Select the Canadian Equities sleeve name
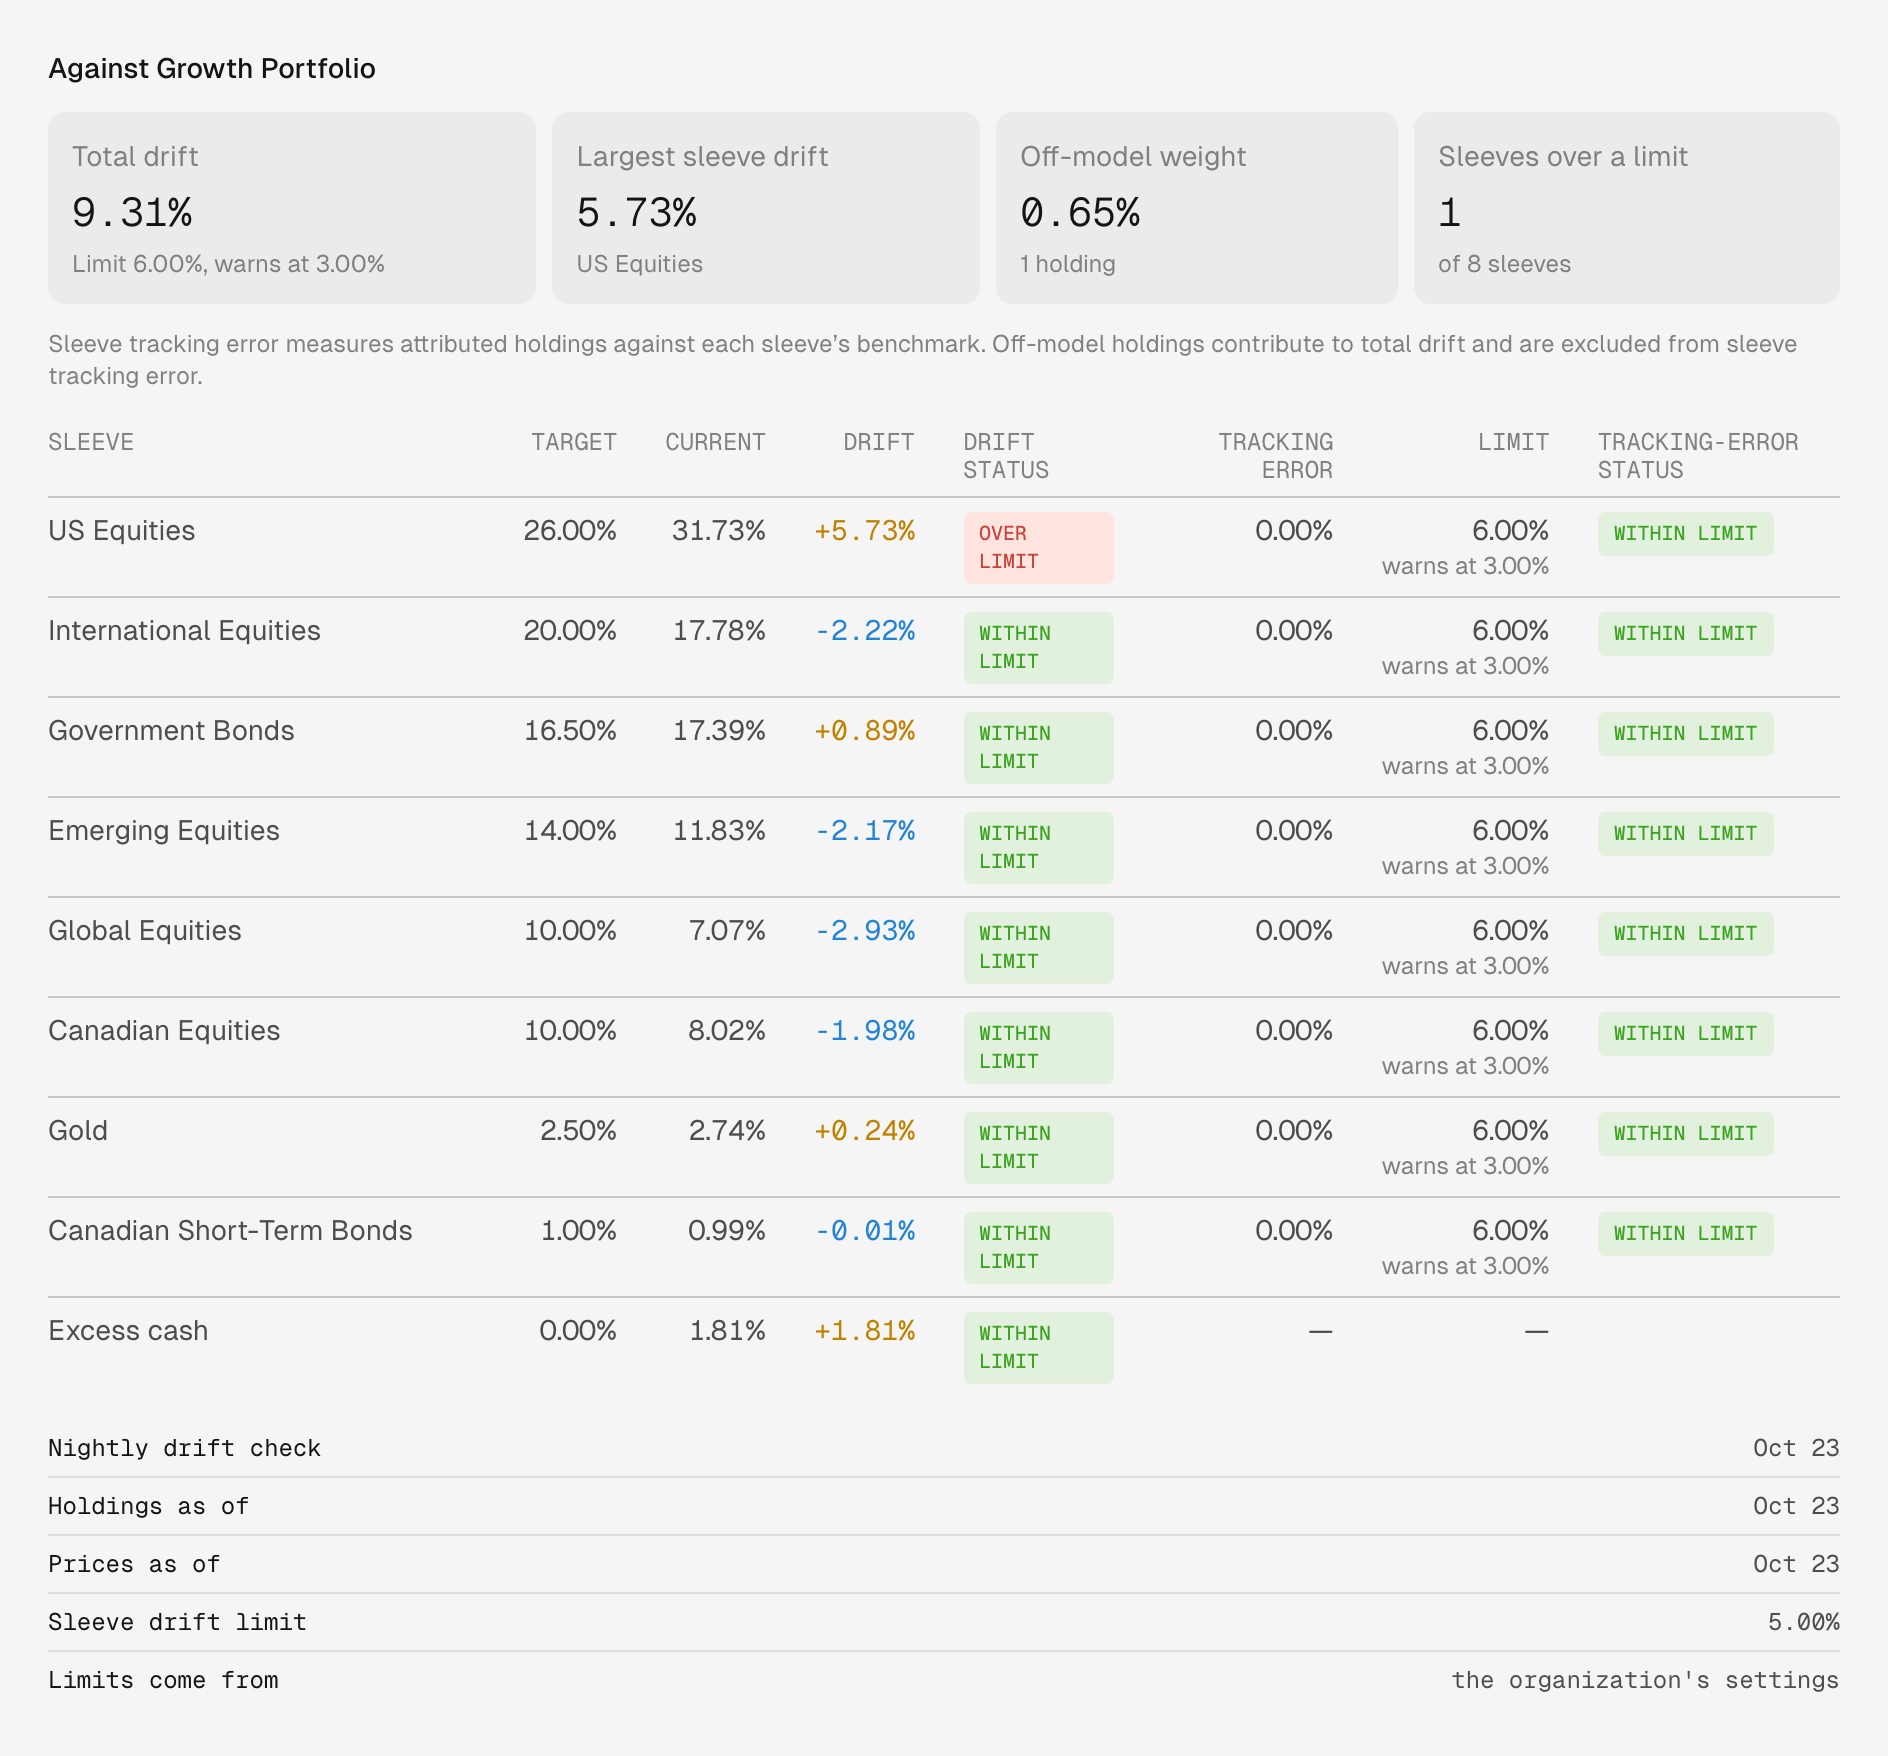This screenshot has width=1888, height=1756. 164,1030
